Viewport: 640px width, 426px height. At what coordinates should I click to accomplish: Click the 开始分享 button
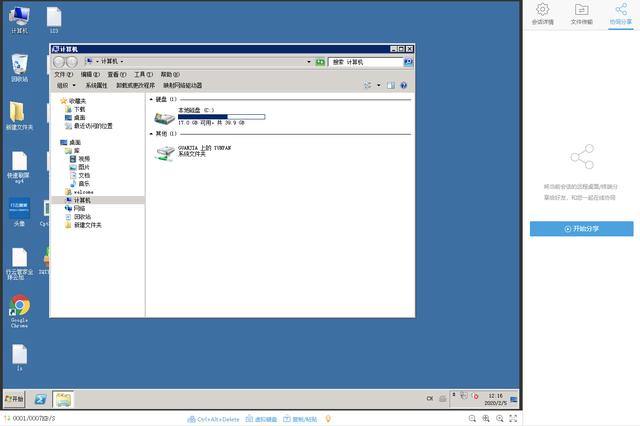(581, 229)
